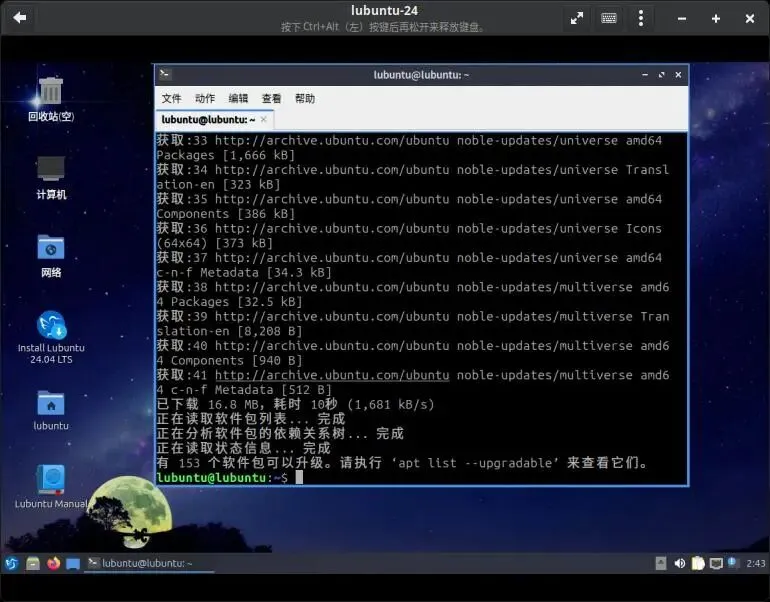Viewport: 770px width, 602px height.
Task: Open the 回收站 trash desktop icon
Action: 51,99
